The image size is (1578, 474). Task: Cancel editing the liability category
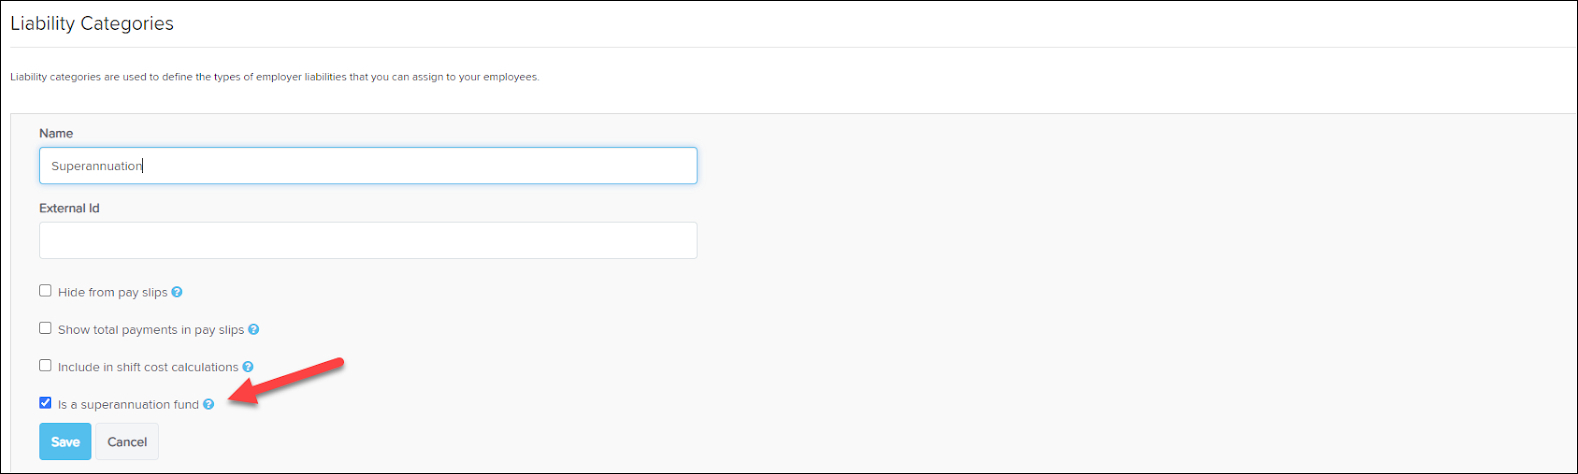tap(127, 442)
